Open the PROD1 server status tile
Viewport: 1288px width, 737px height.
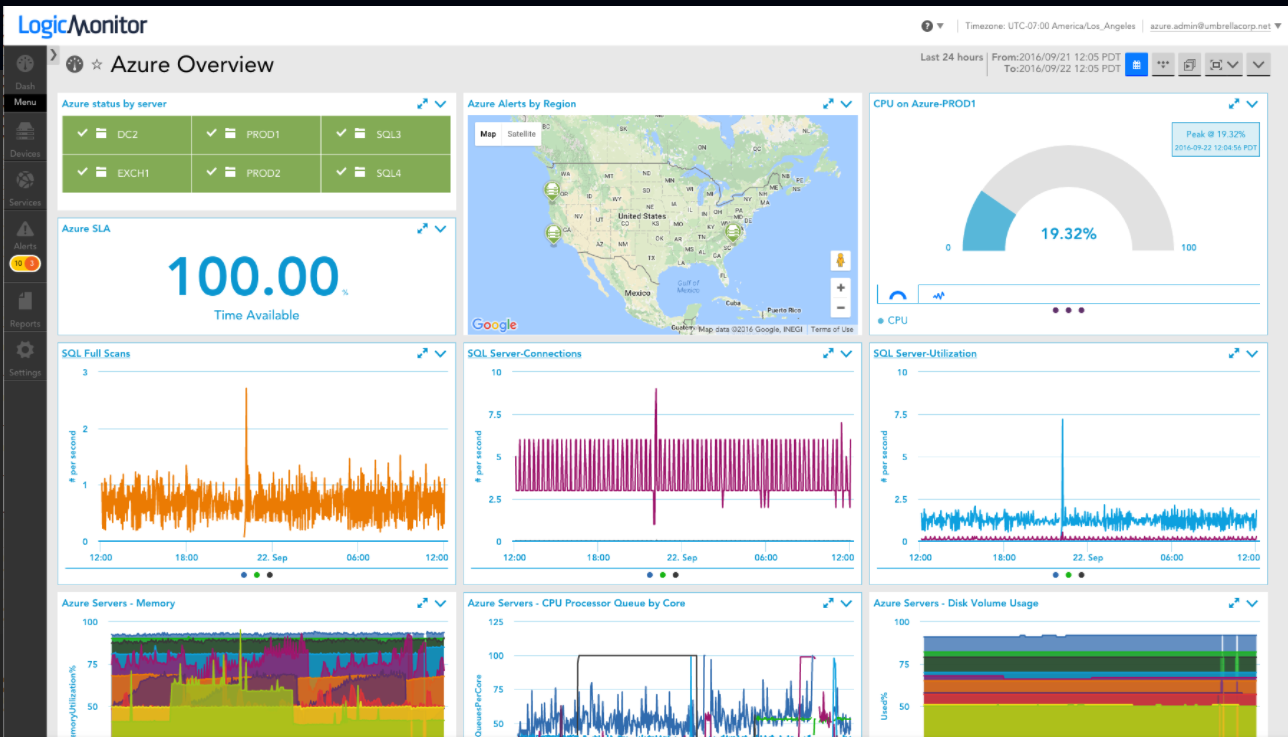tap(256, 134)
